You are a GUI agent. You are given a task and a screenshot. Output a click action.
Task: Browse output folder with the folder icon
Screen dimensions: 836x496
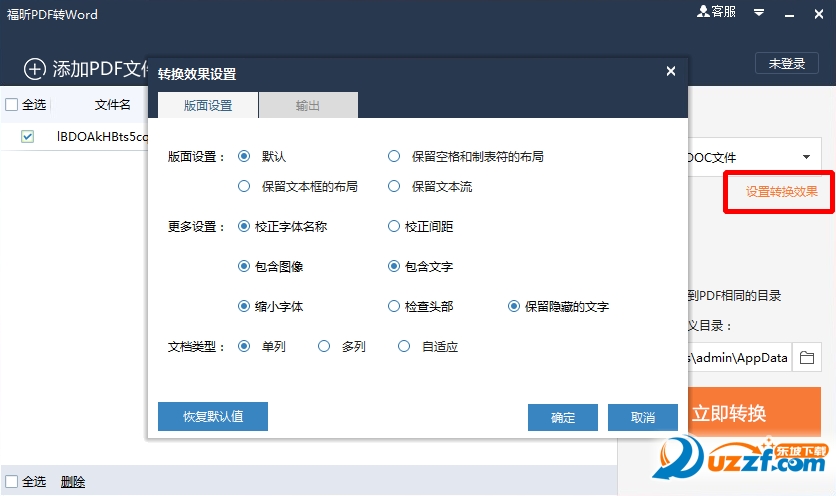click(807, 357)
